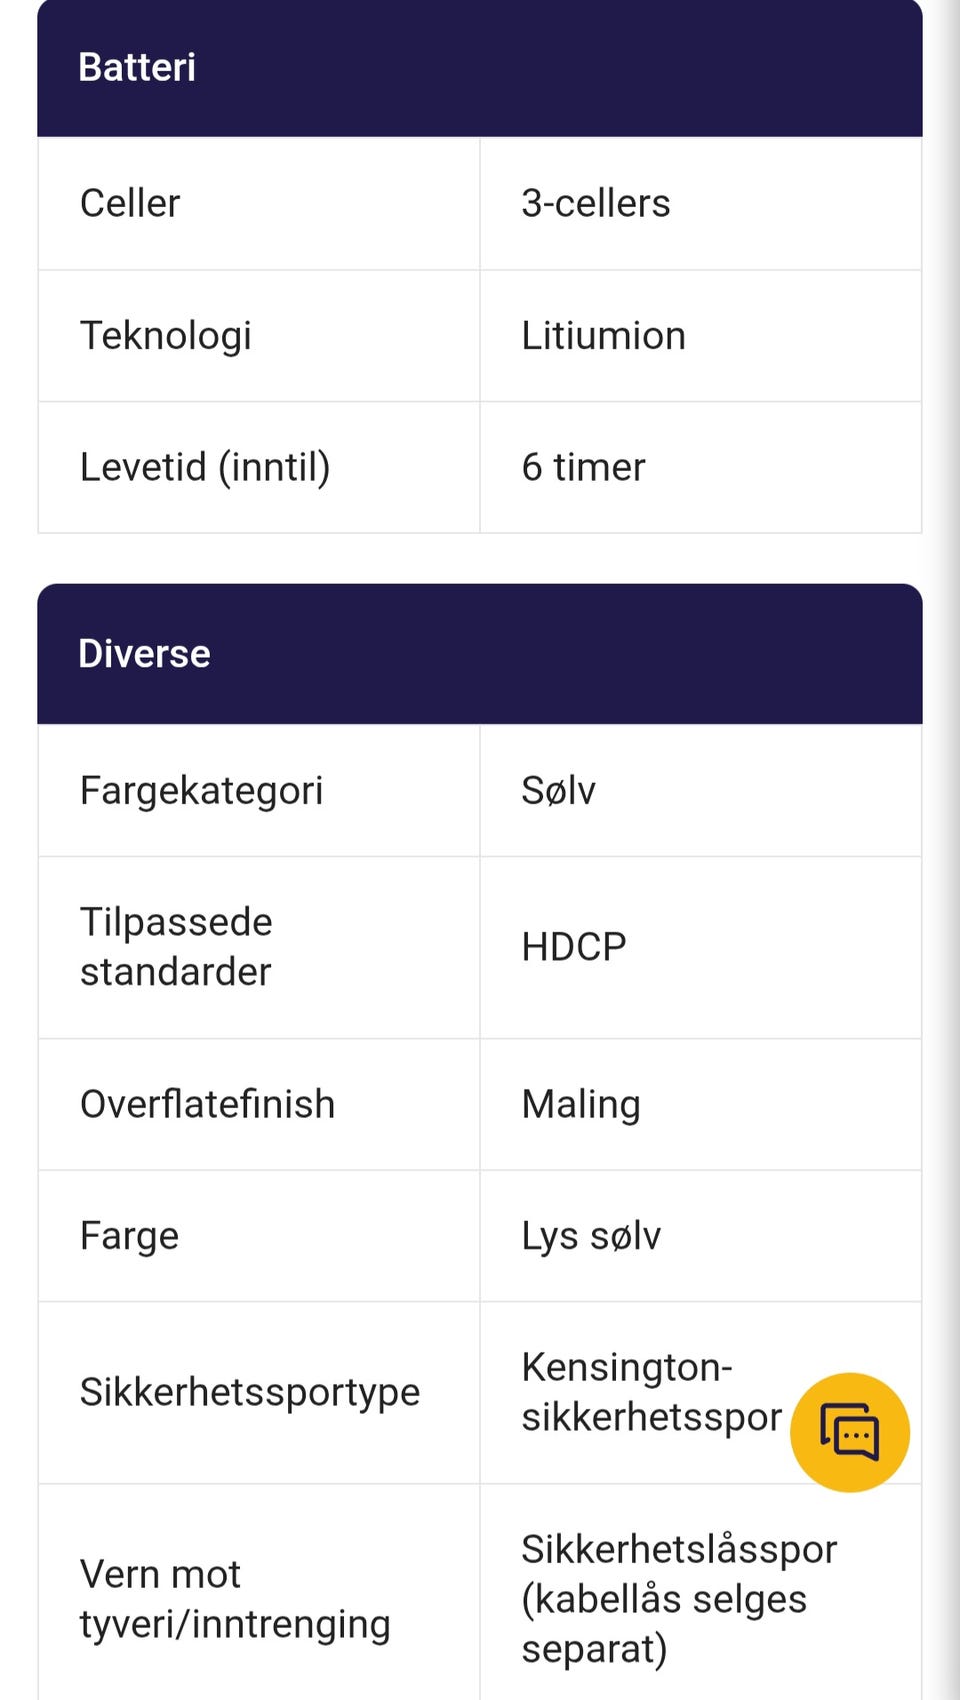This screenshot has width=960, height=1700.
Task: Click the Teknologi label
Action: [166, 336]
